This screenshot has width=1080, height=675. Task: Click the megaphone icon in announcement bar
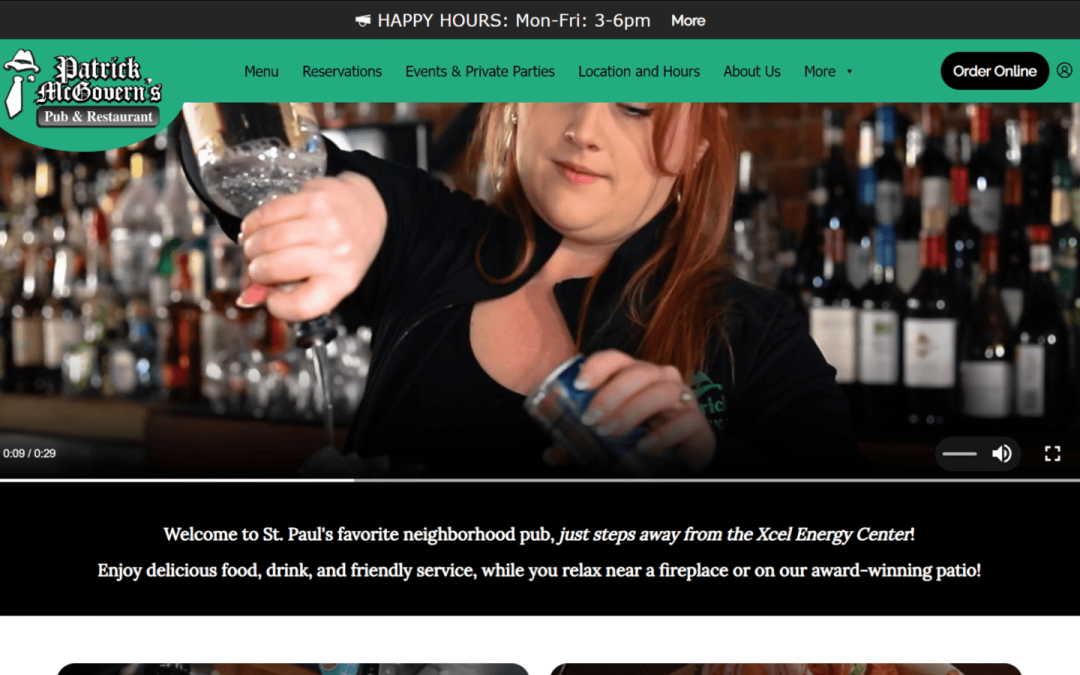click(362, 21)
